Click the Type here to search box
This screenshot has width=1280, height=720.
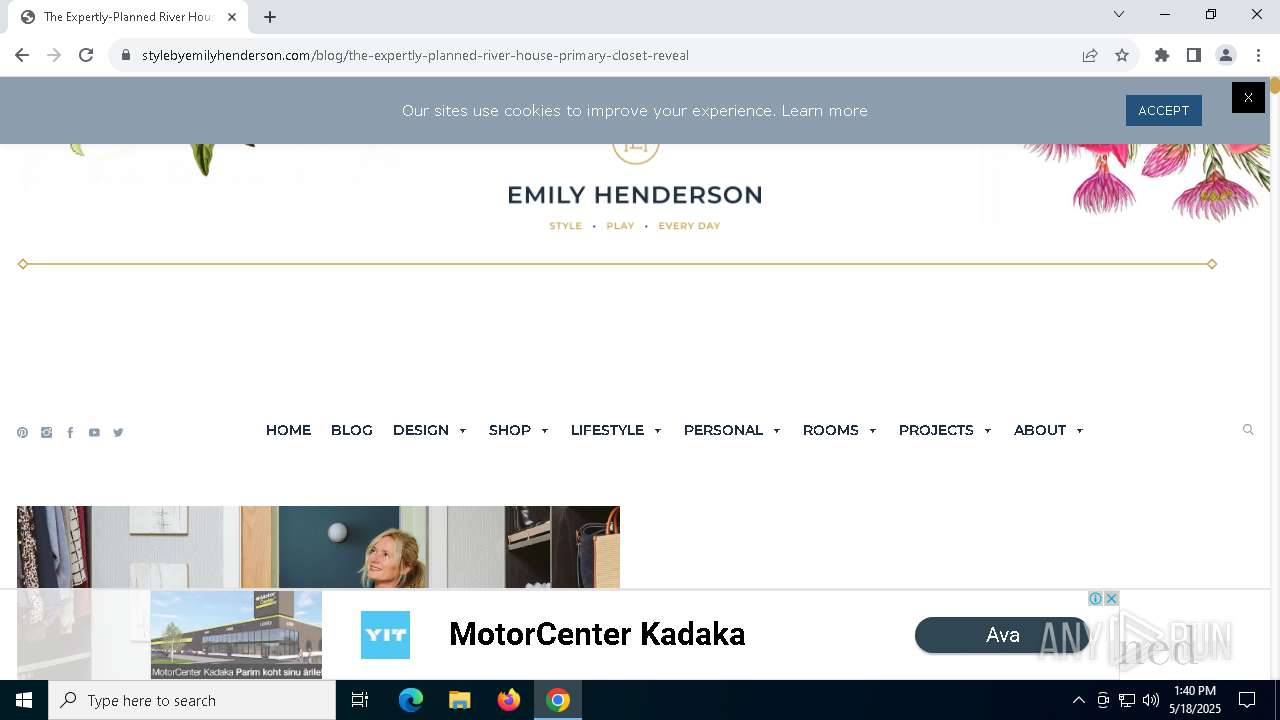click(x=192, y=700)
